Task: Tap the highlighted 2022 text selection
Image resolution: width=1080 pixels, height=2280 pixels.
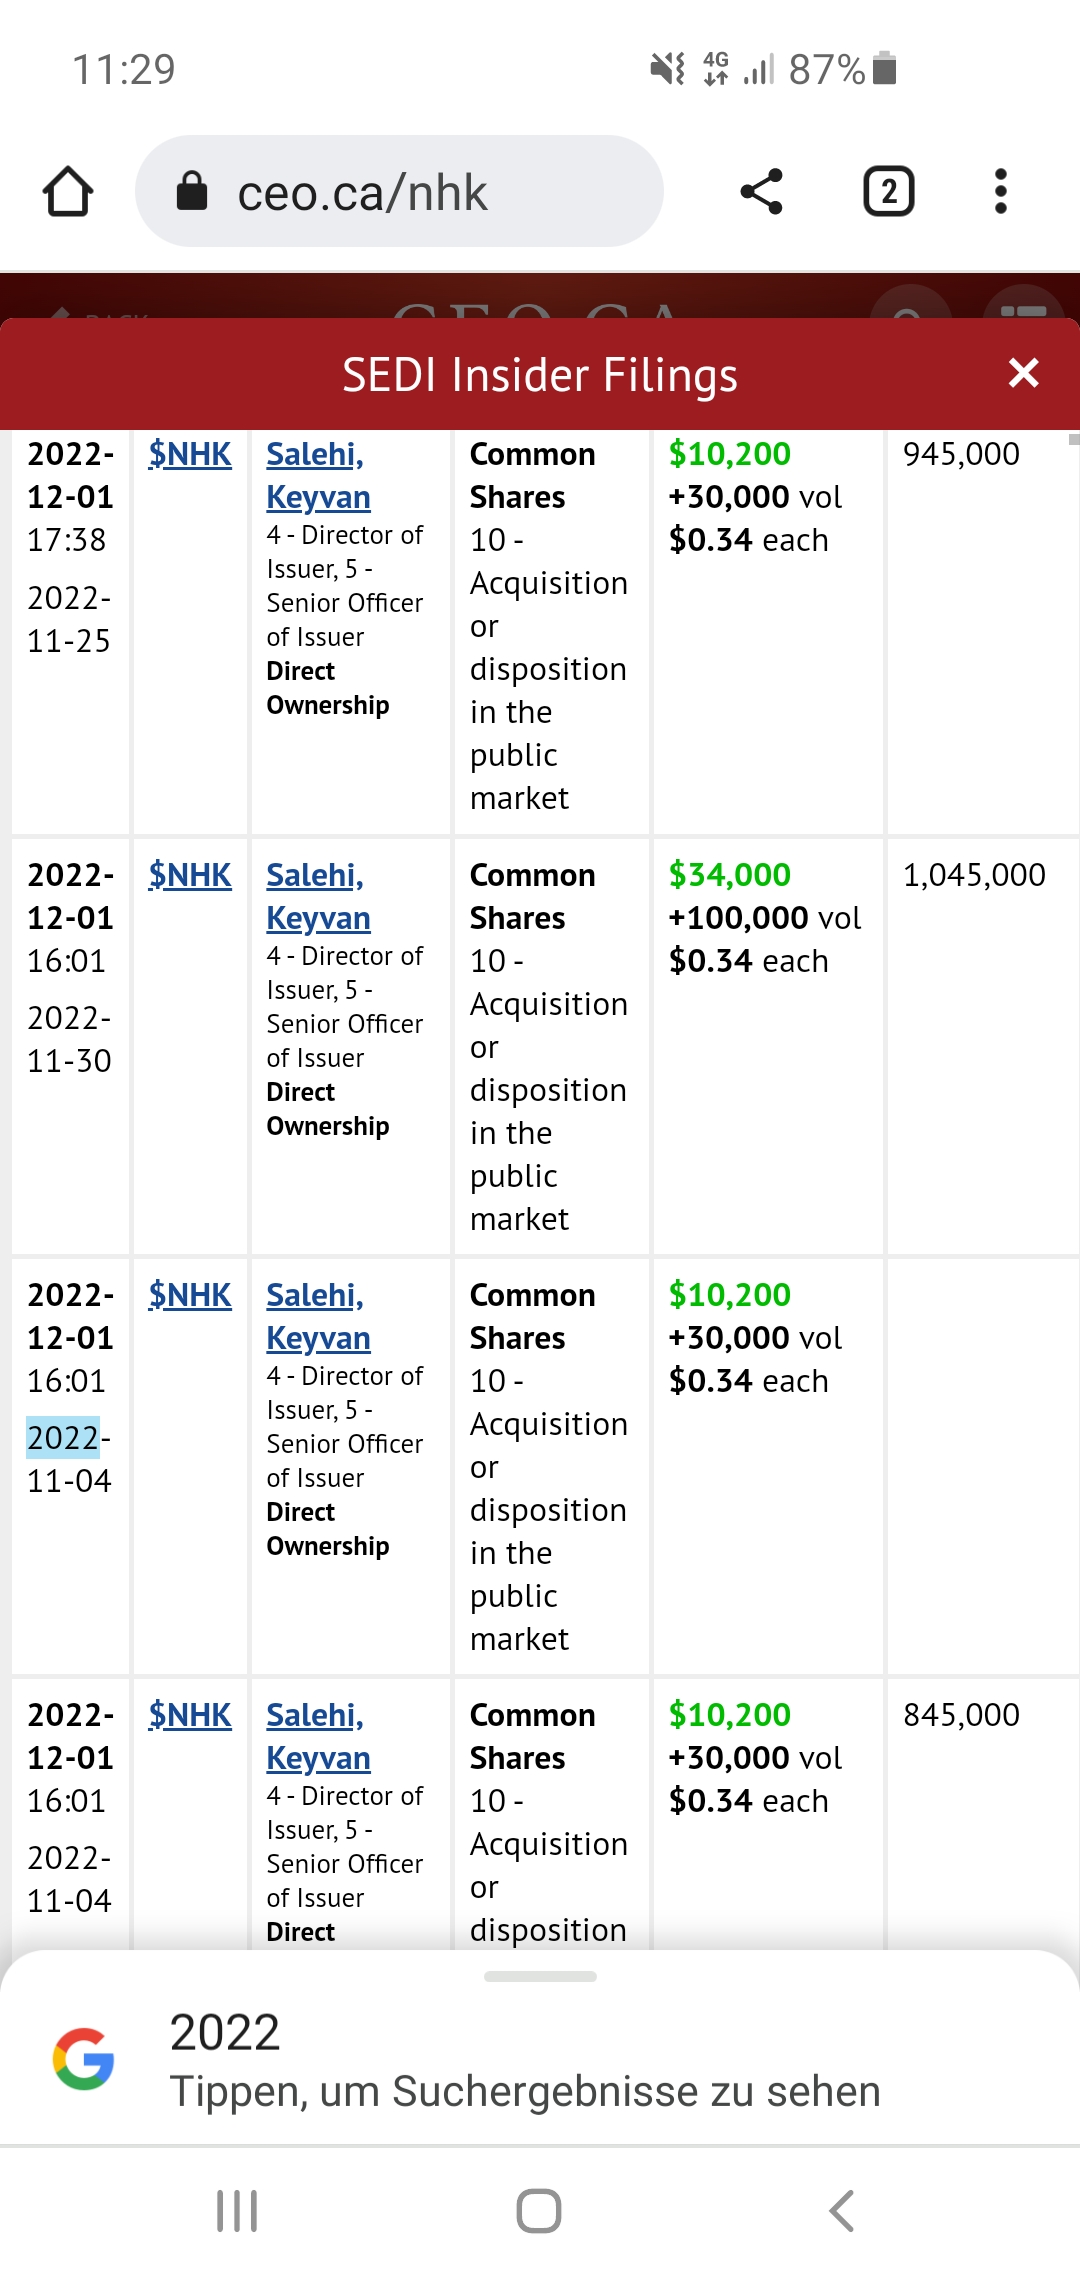Action: [63, 1438]
